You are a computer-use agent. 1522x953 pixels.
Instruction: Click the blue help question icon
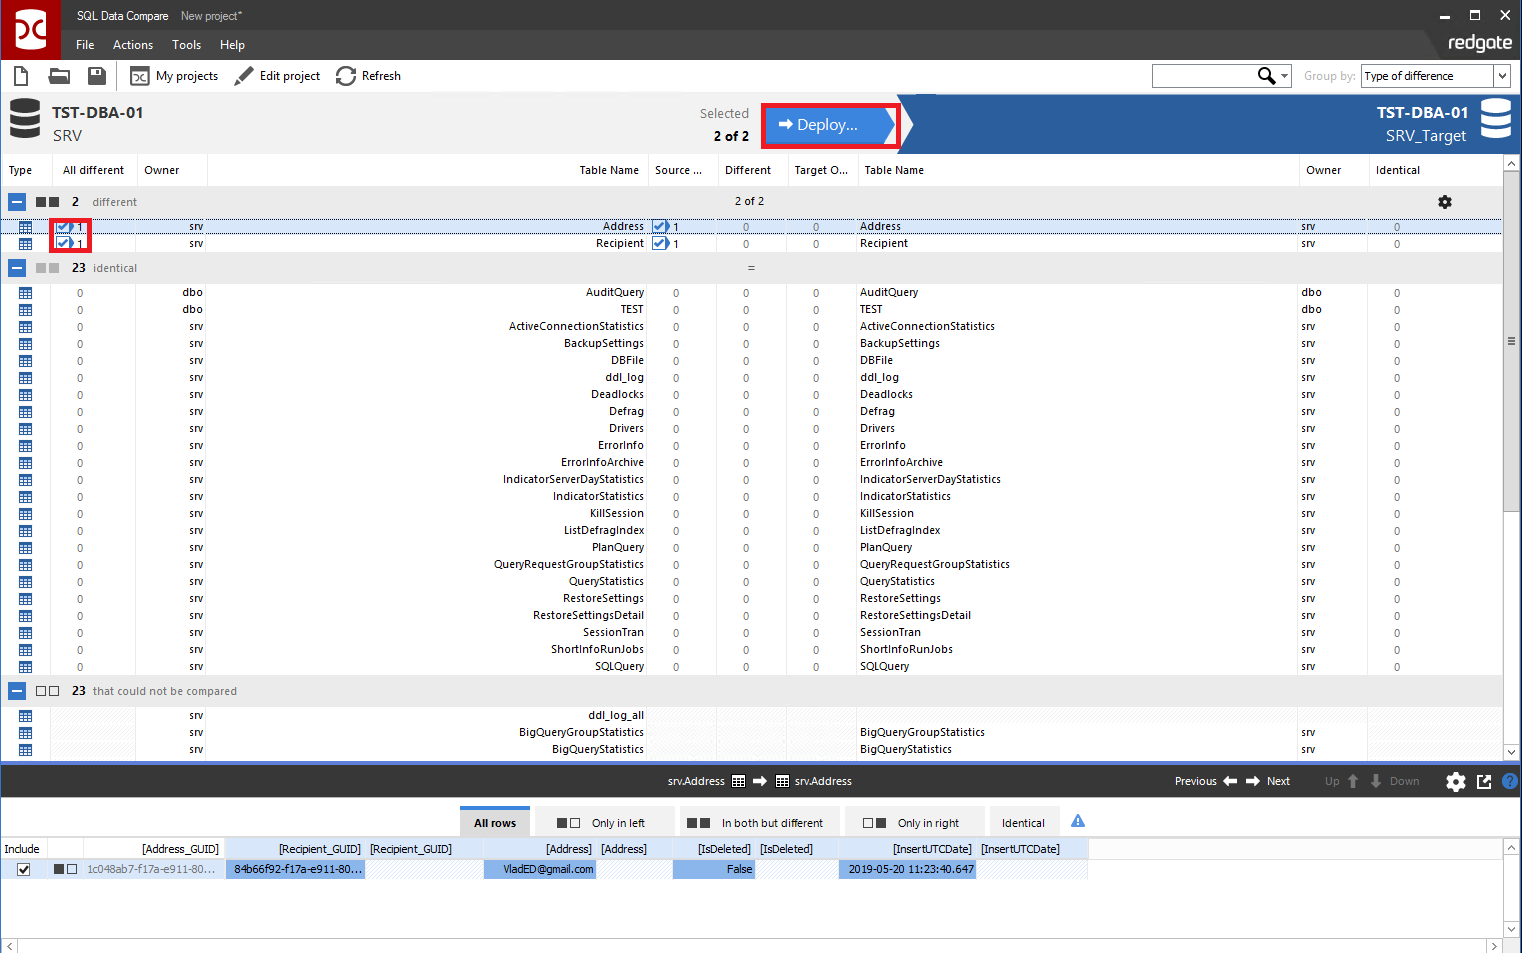(1510, 781)
